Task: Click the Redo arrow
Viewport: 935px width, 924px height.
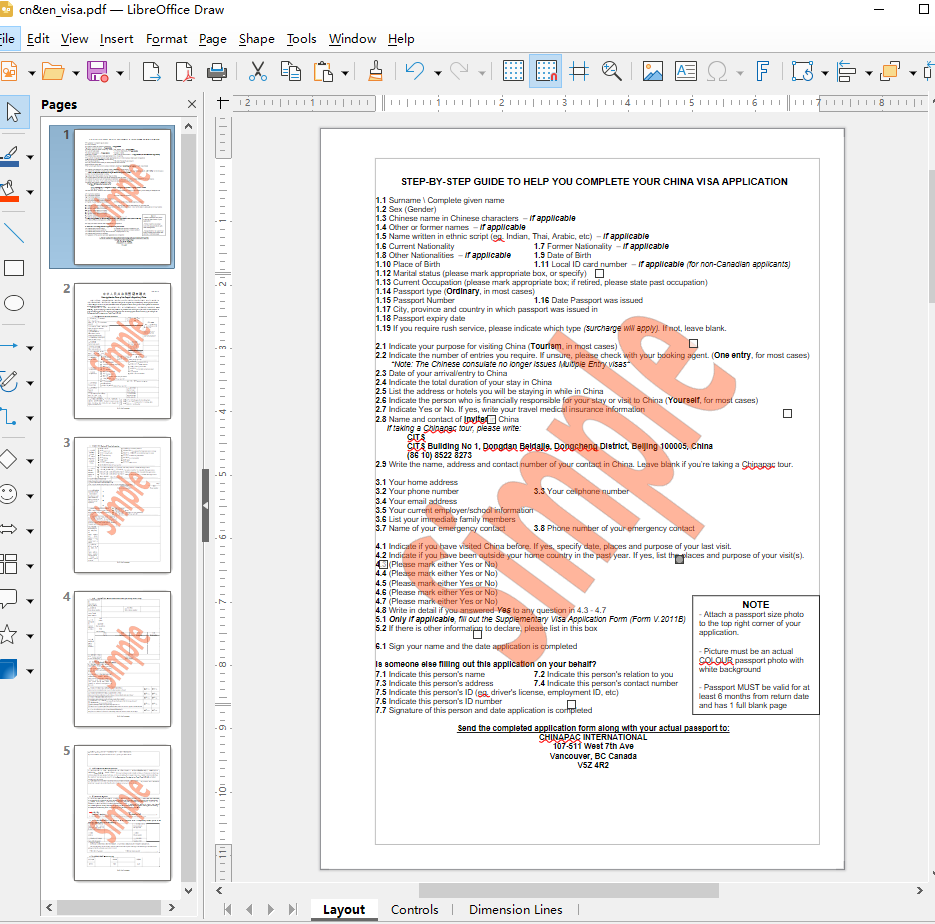Action: [459, 72]
